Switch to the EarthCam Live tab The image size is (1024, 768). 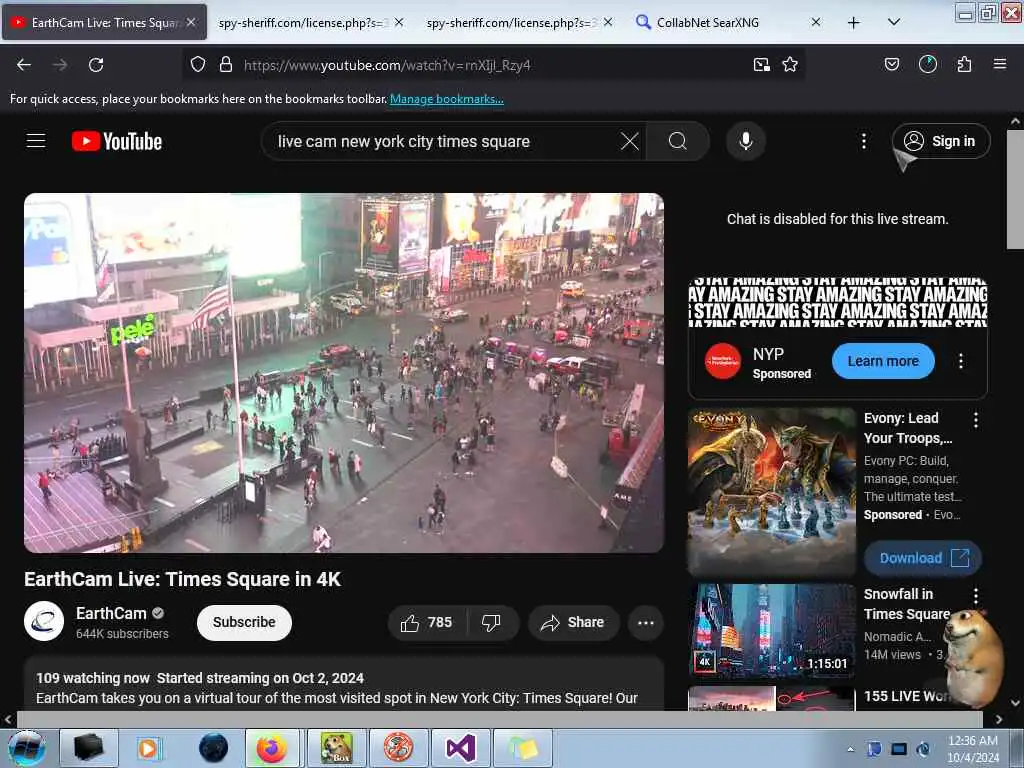pyautogui.click(x=104, y=22)
